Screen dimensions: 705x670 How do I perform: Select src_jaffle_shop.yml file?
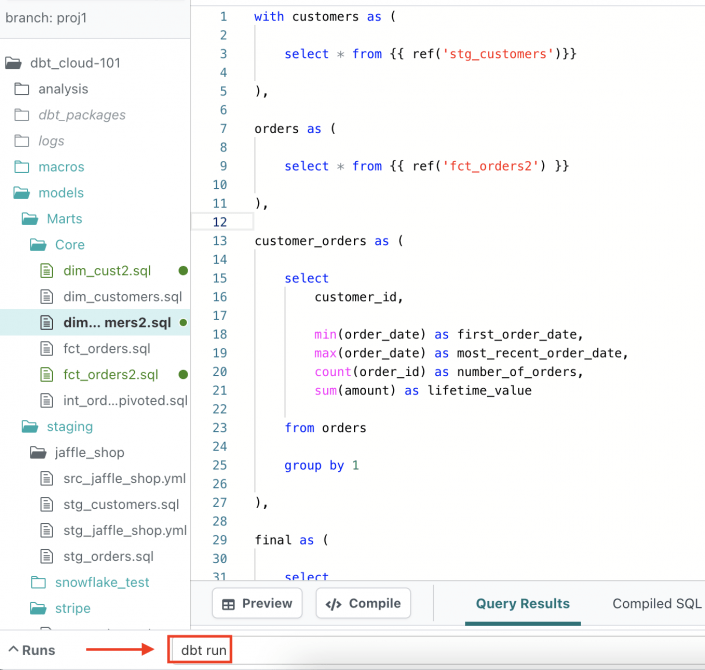(x=124, y=479)
